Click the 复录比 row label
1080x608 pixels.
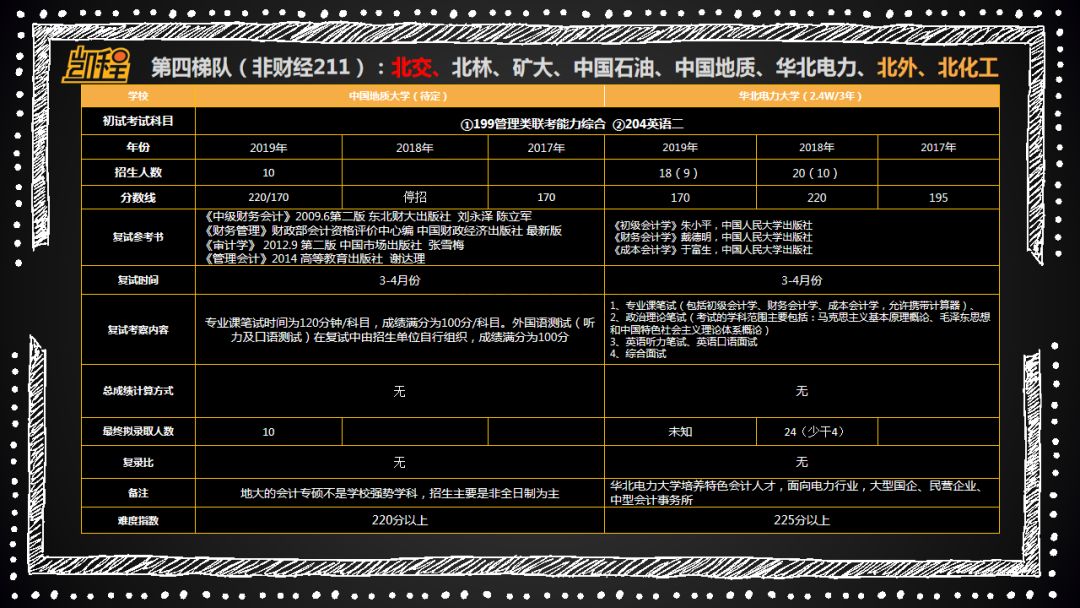click(138, 463)
